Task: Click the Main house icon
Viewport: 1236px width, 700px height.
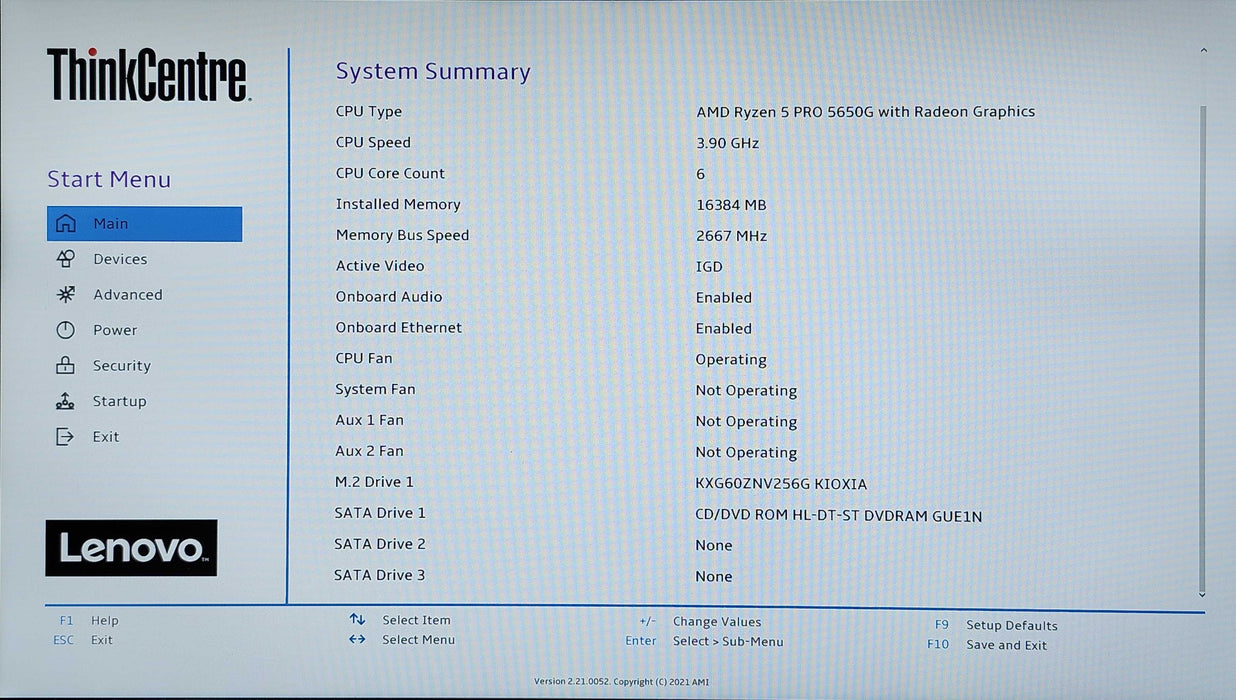Action: tap(66, 224)
